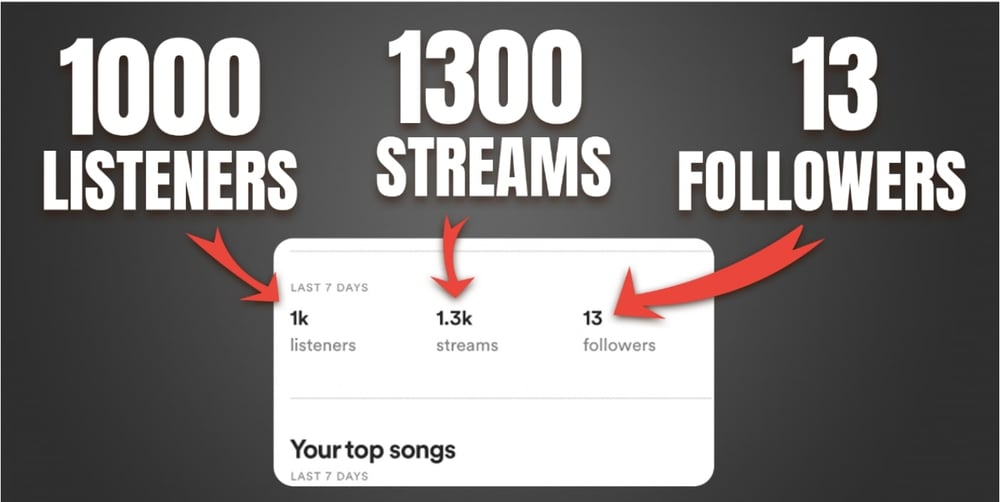This screenshot has height=502, width=1000.
Task: Click the big 'LISTENERS' headline text
Action: coord(170,179)
